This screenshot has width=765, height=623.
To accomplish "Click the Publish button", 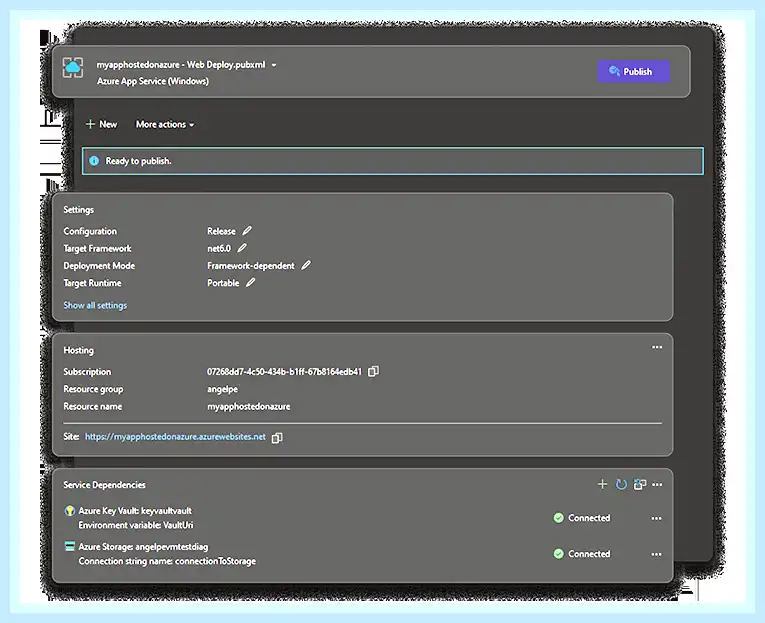I will [633, 71].
